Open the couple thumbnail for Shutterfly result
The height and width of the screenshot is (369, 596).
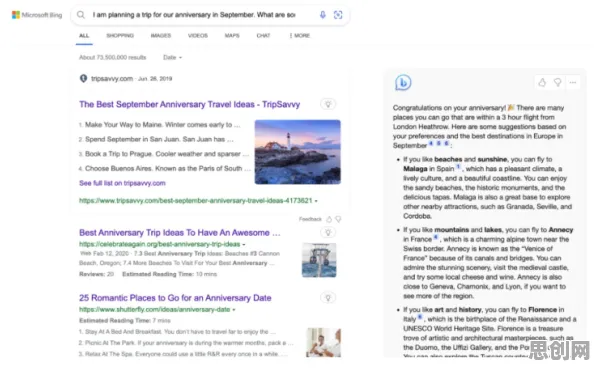(323, 342)
